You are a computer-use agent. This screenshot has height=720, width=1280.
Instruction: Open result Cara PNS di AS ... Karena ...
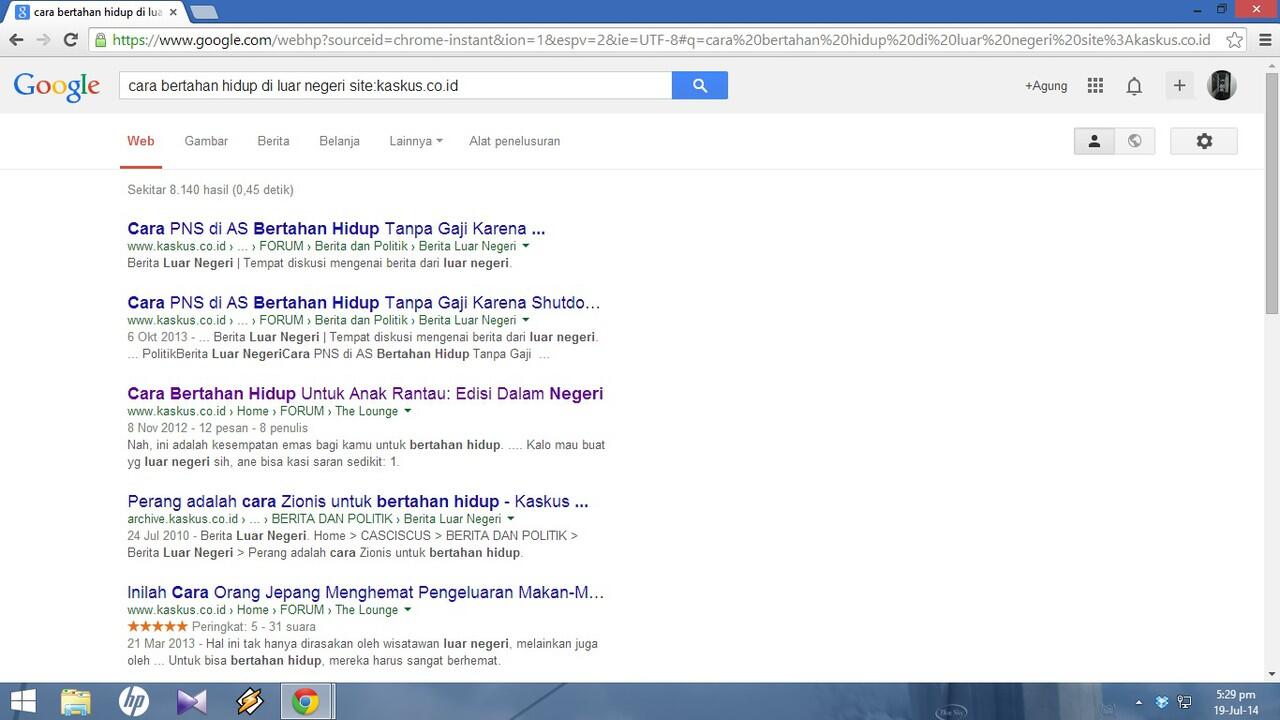point(336,228)
